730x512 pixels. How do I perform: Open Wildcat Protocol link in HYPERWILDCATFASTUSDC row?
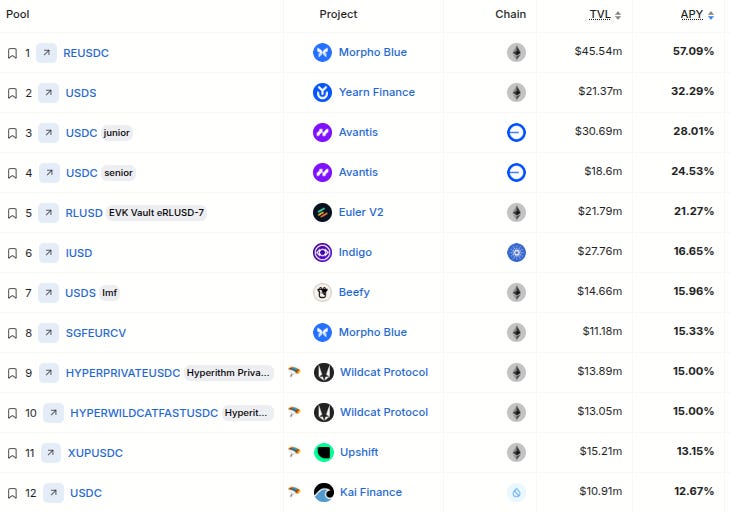pyautogui.click(x=384, y=412)
